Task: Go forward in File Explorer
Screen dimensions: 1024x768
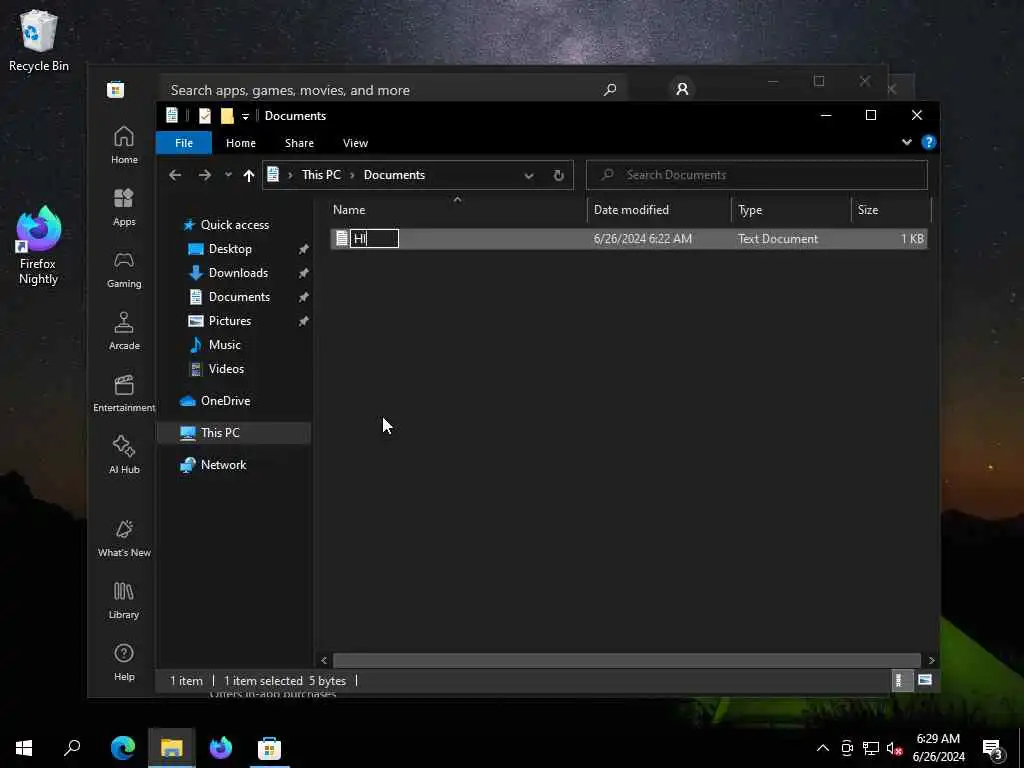Action: (204, 175)
